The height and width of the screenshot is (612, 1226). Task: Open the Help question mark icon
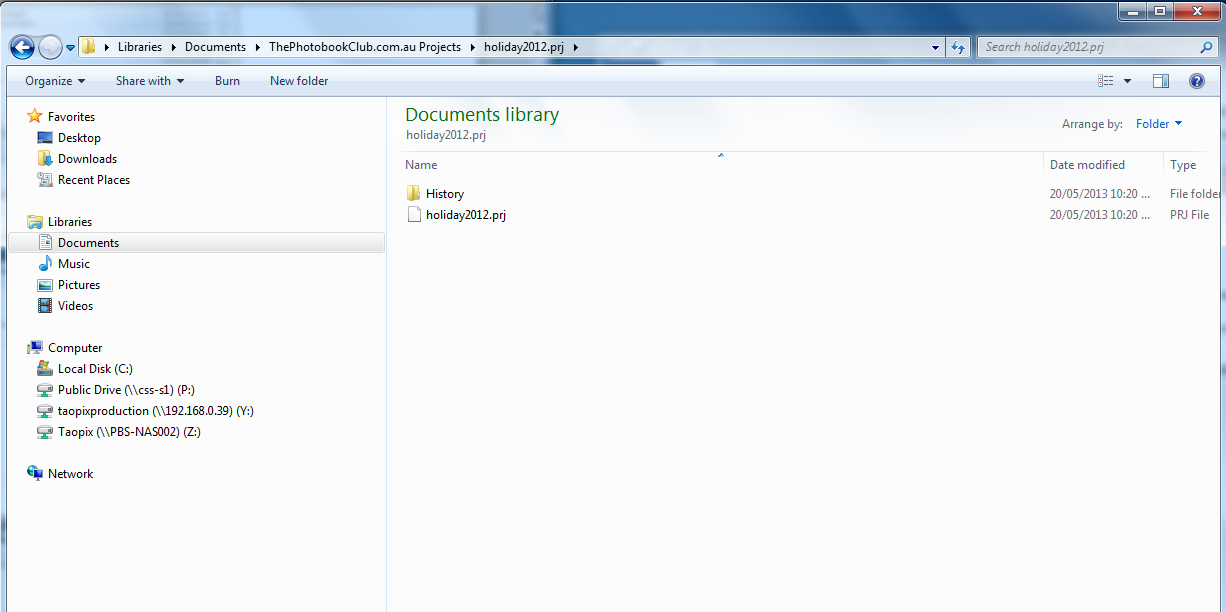(x=1196, y=81)
